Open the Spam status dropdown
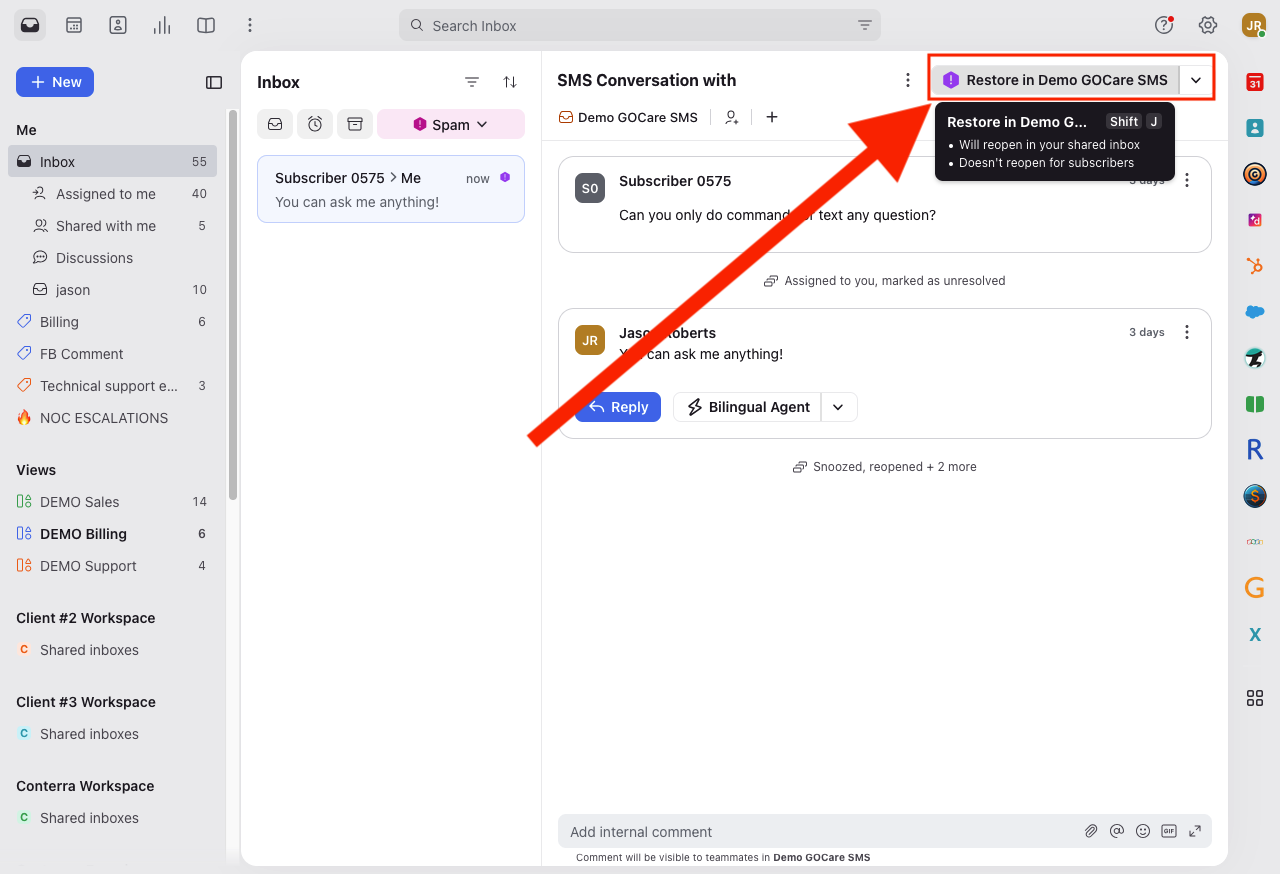Image resolution: width=1280 pixels, height=874 pixels. click(x=451, y=124)
